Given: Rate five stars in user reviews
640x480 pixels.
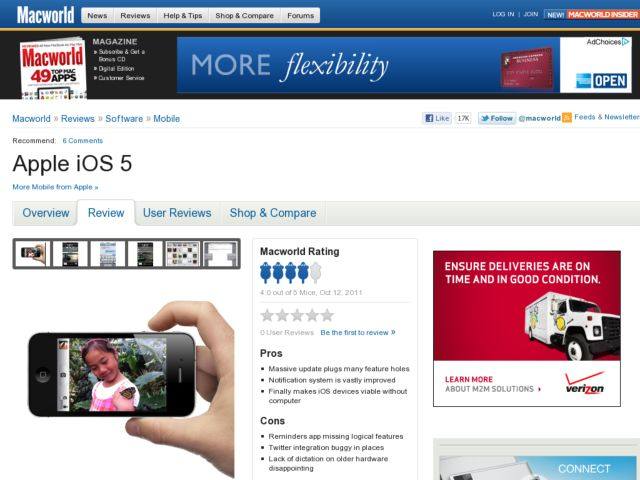Looking at the screenshot, I should point(327,315).
